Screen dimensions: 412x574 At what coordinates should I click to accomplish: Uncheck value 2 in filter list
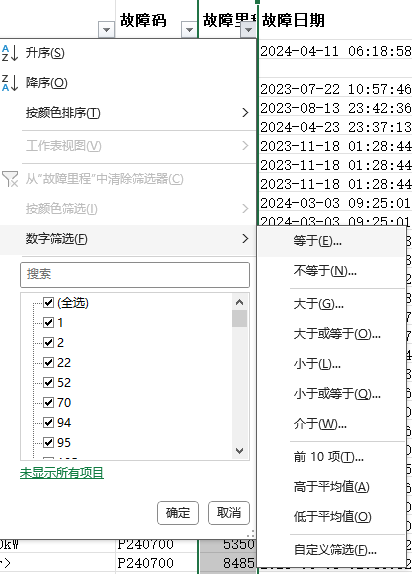click(49, 342)
